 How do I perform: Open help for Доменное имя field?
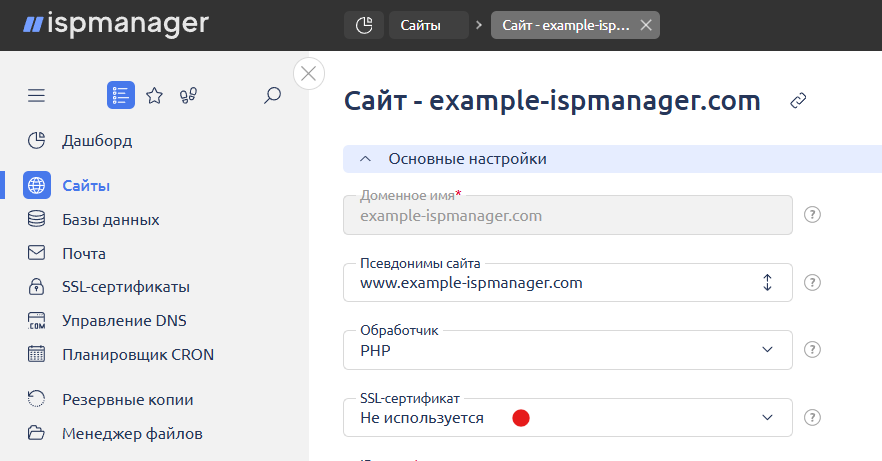click(x=812, y=214)
